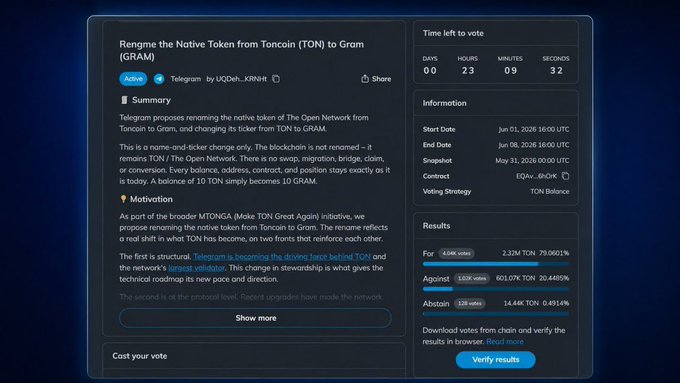The image size is (680, 383).
Task: Click the Share upload icon
Action: point(365,79)
